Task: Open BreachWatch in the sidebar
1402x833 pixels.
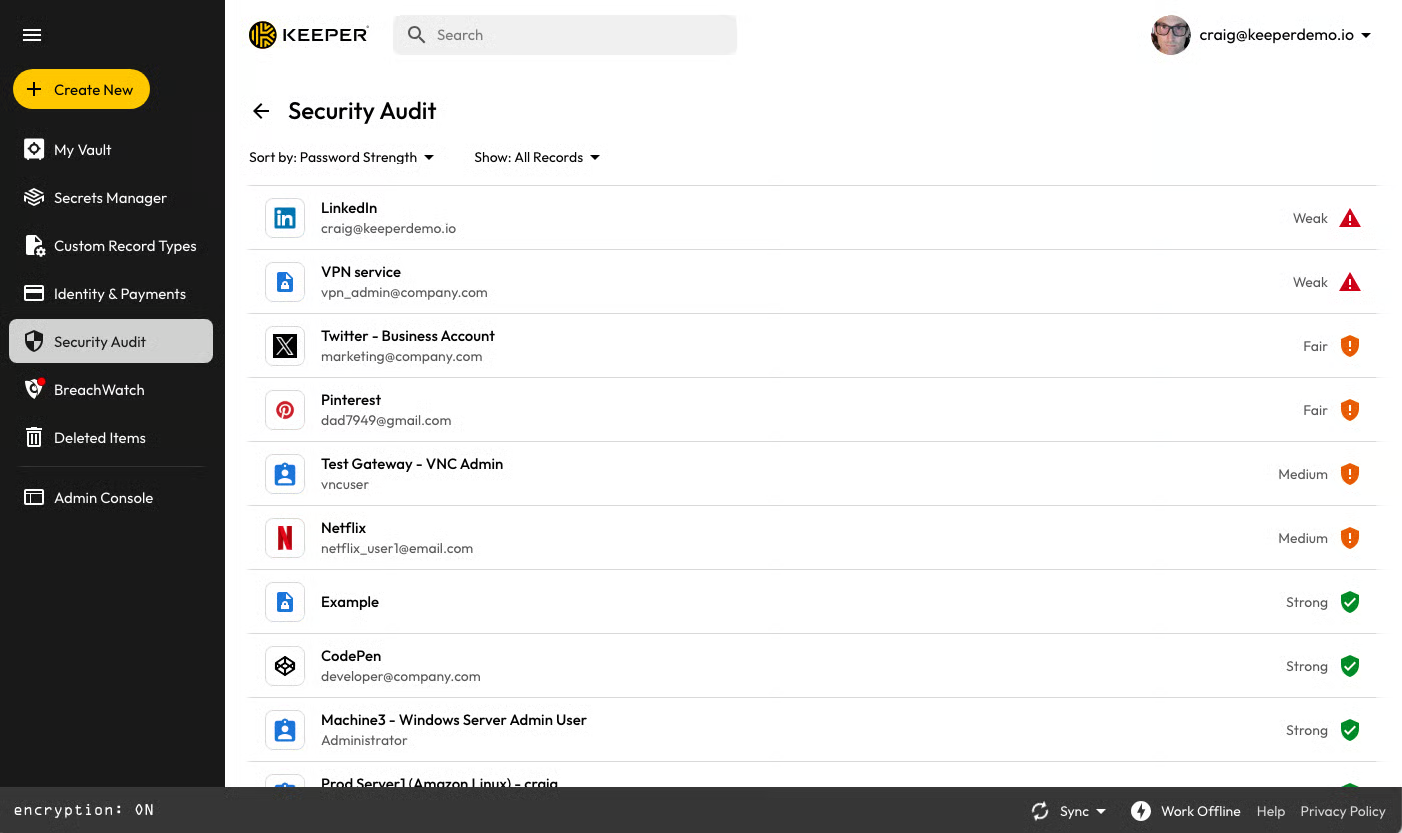Action: pos(98,390)
